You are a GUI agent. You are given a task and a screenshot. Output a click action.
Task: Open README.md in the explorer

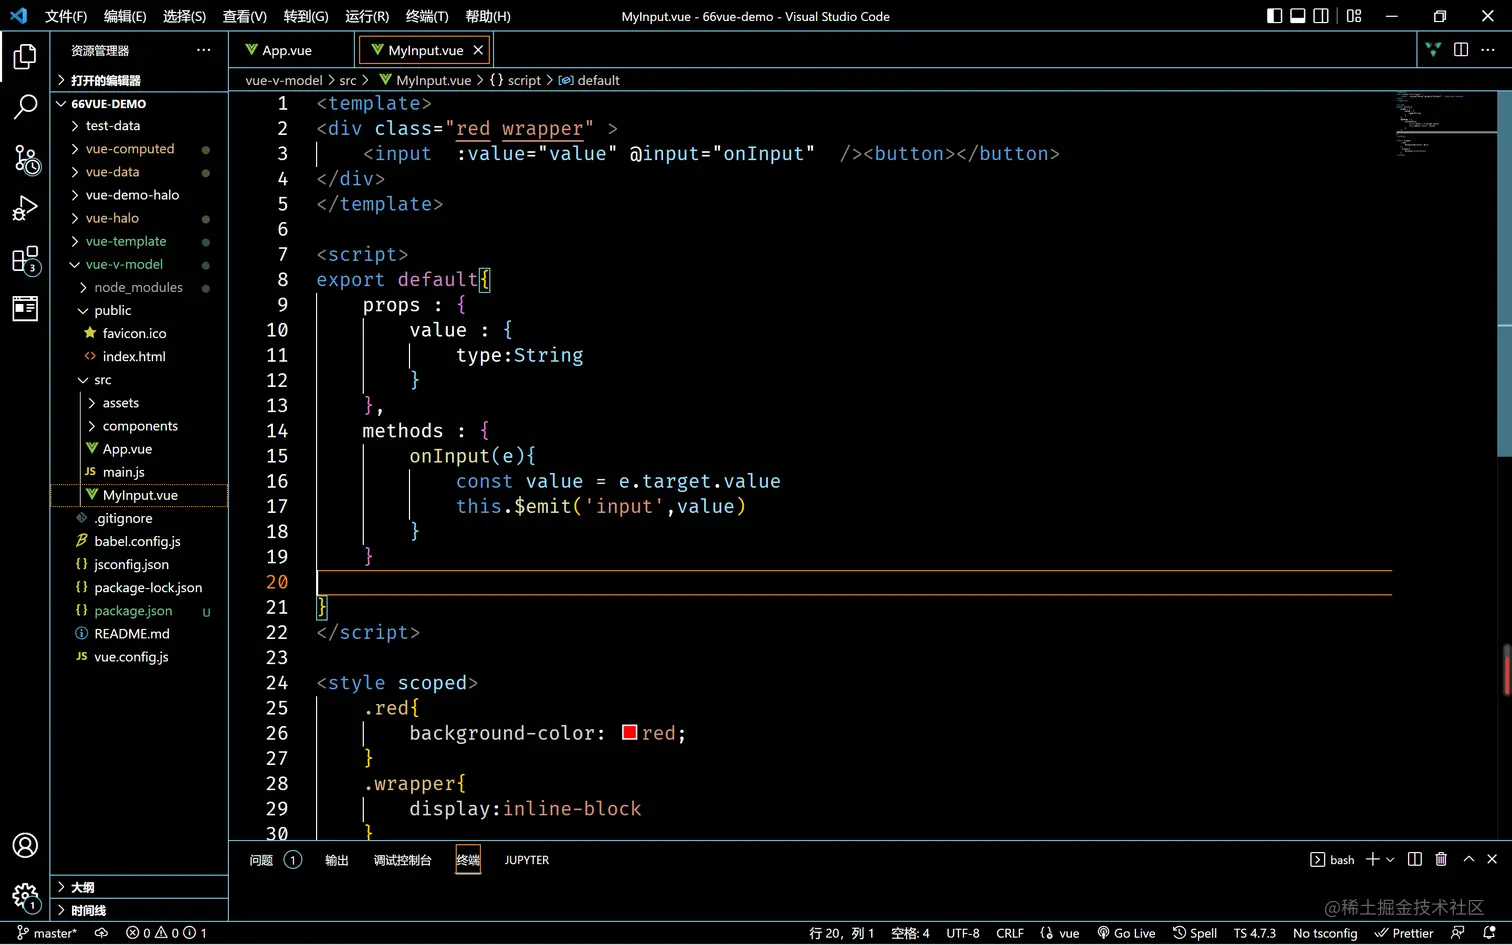point(140,634)
